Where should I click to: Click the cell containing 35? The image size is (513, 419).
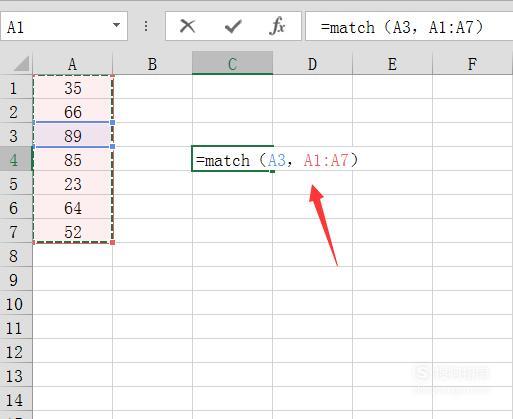[x=73, y=88]
